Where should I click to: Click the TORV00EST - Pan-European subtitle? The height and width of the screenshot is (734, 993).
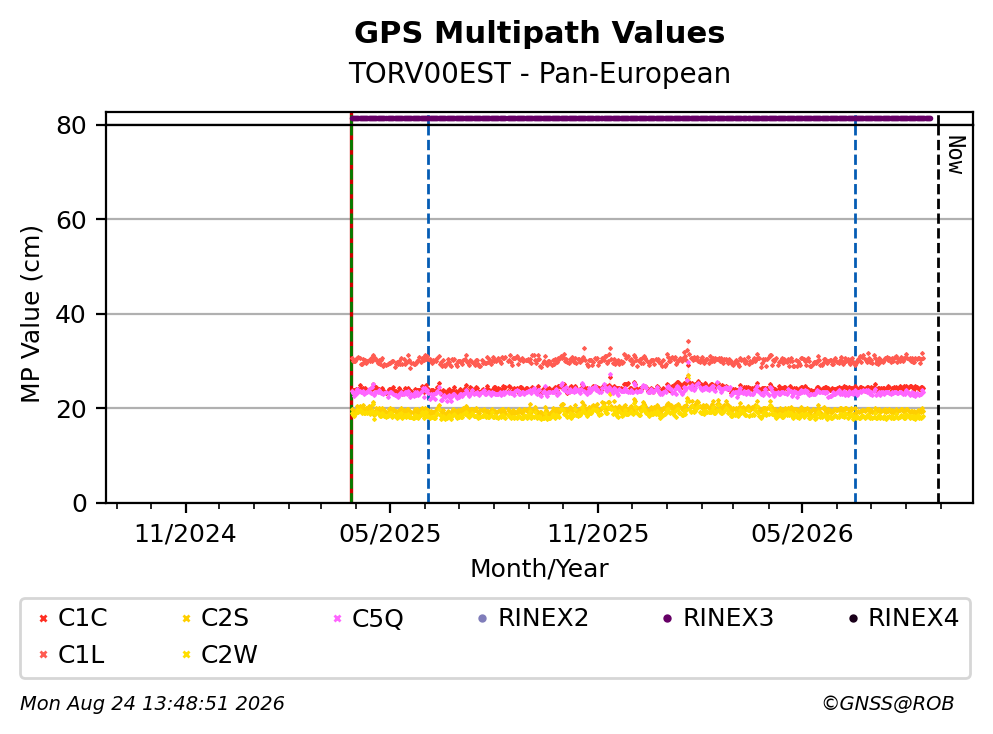pos(540,73)
